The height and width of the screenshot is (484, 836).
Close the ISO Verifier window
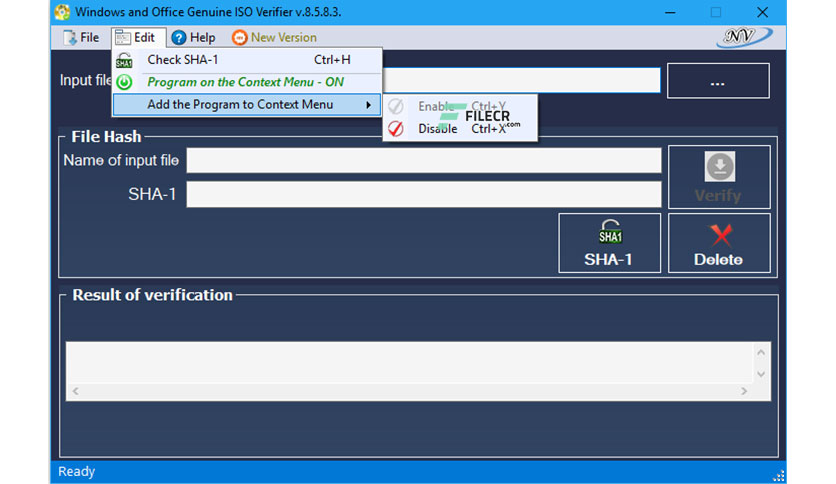coord(762,12)
